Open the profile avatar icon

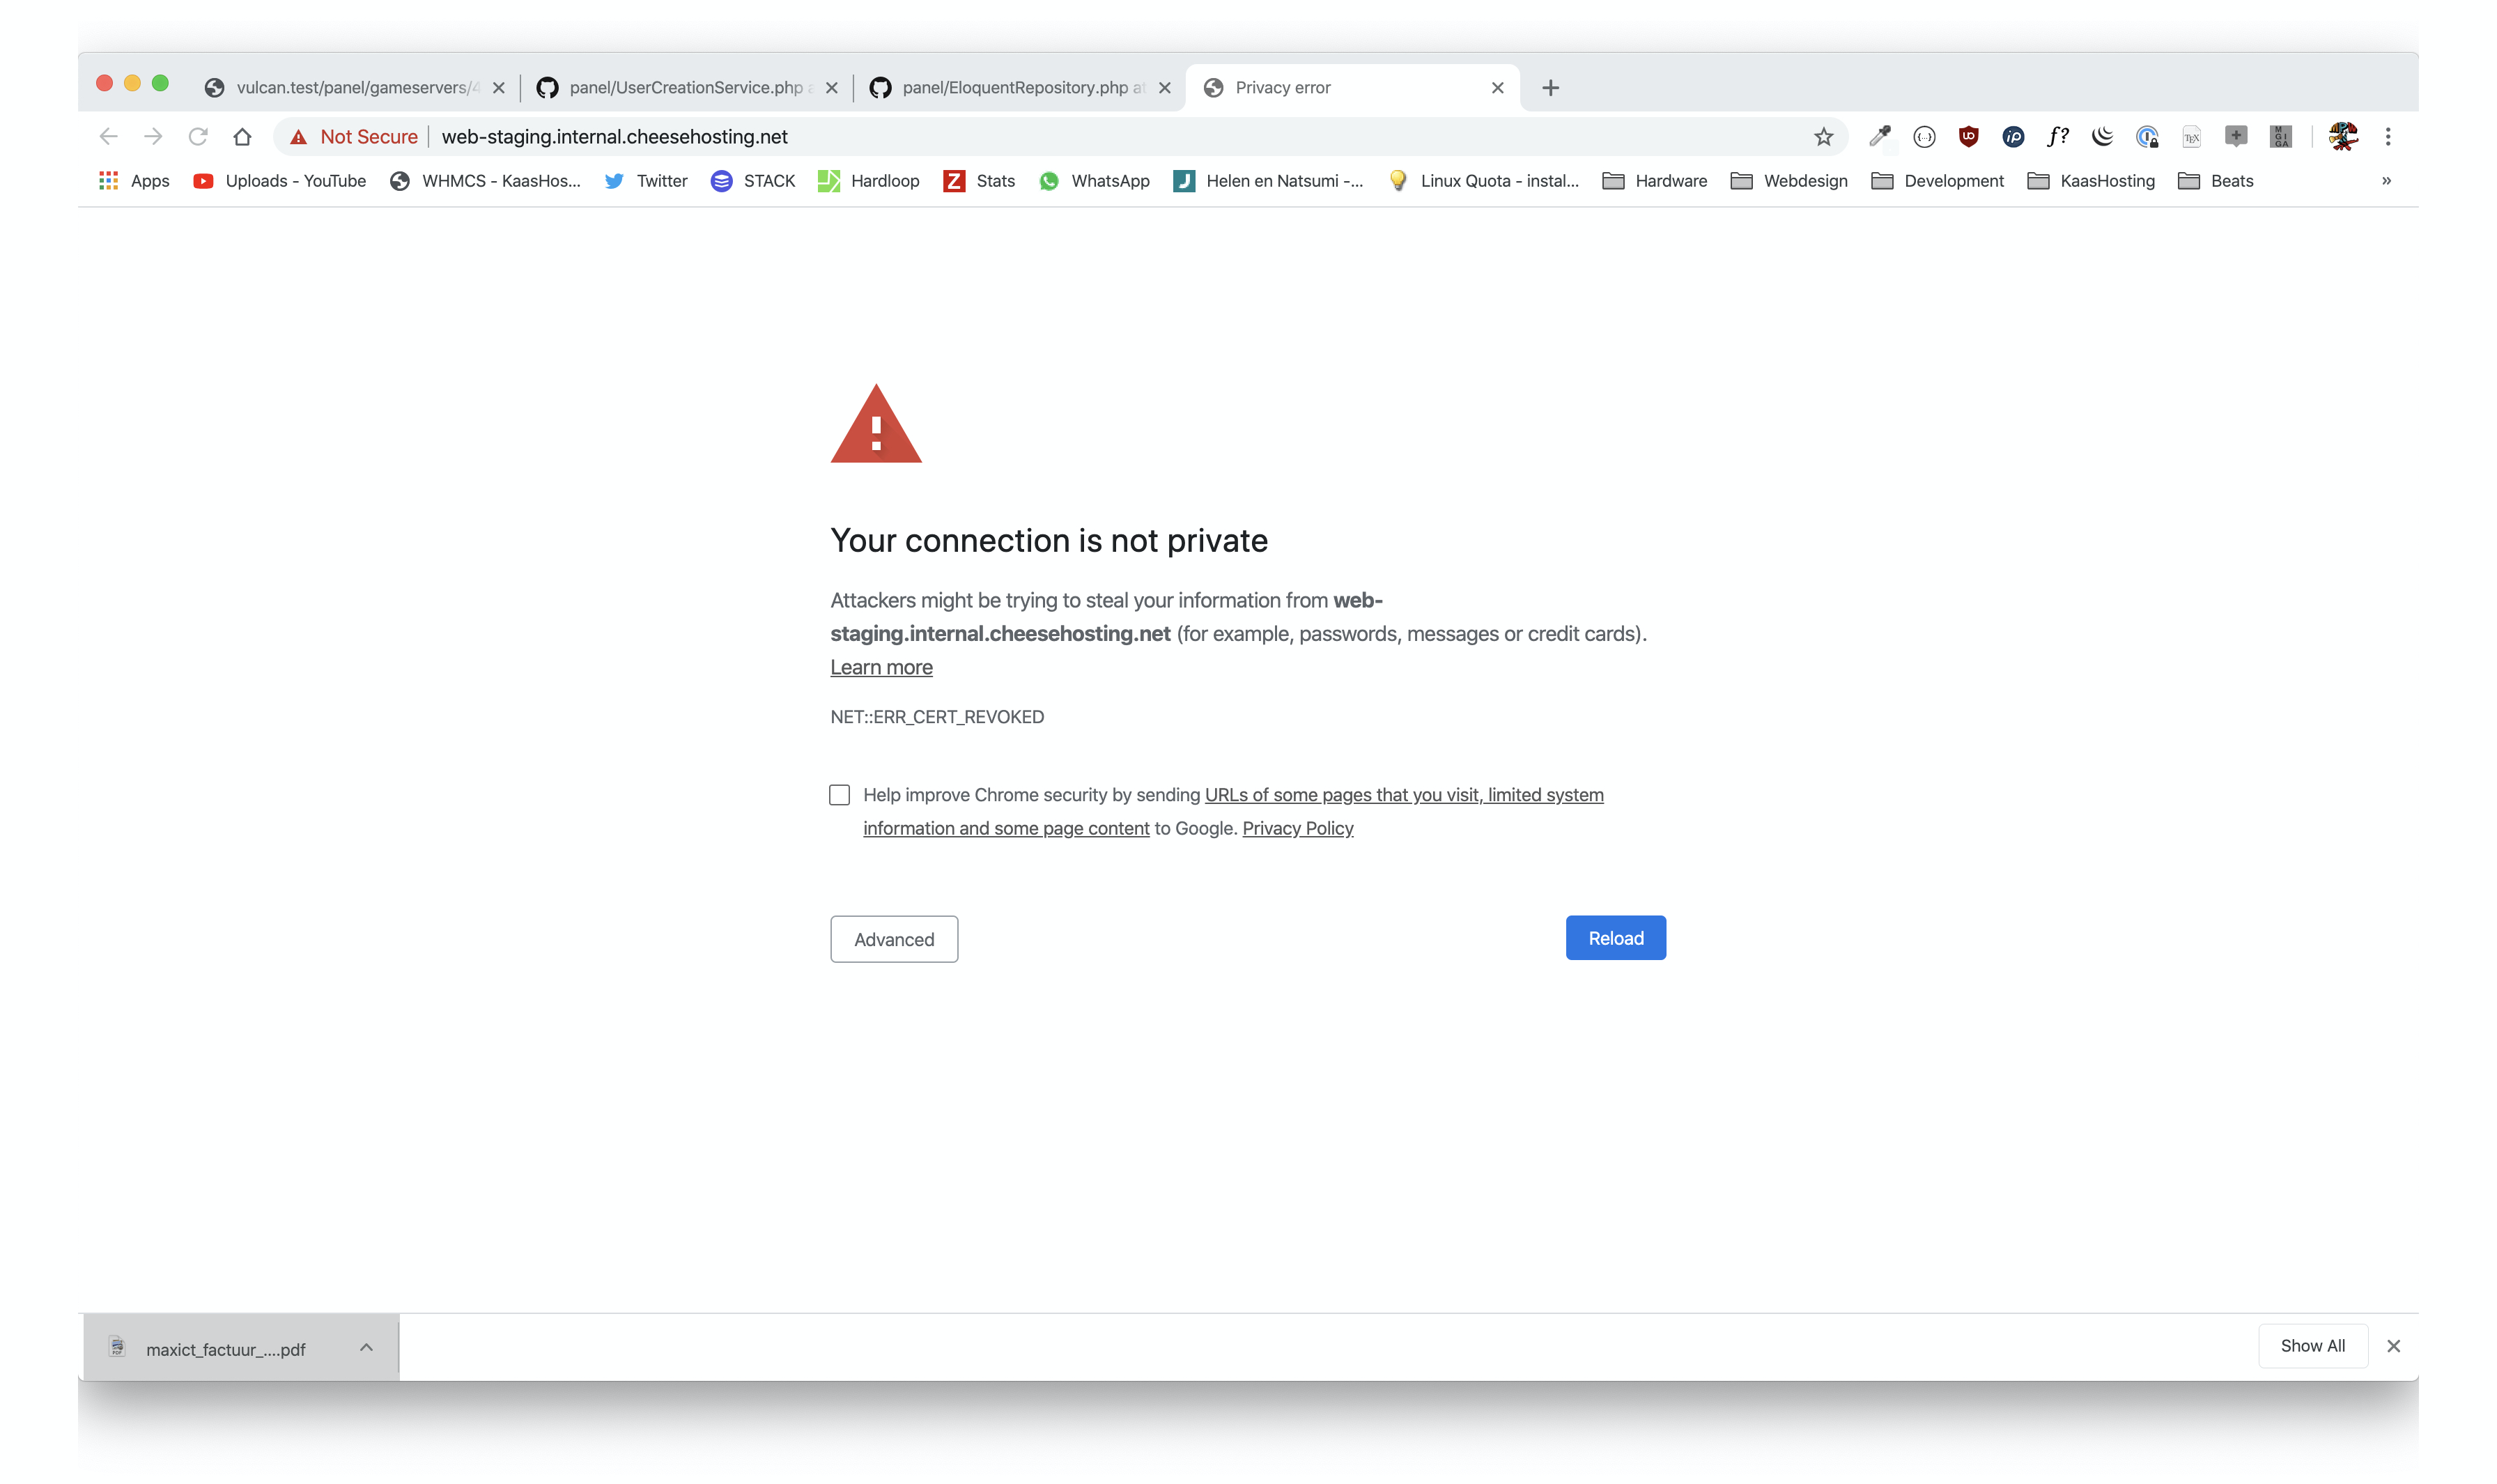[x=2342, y=137]
